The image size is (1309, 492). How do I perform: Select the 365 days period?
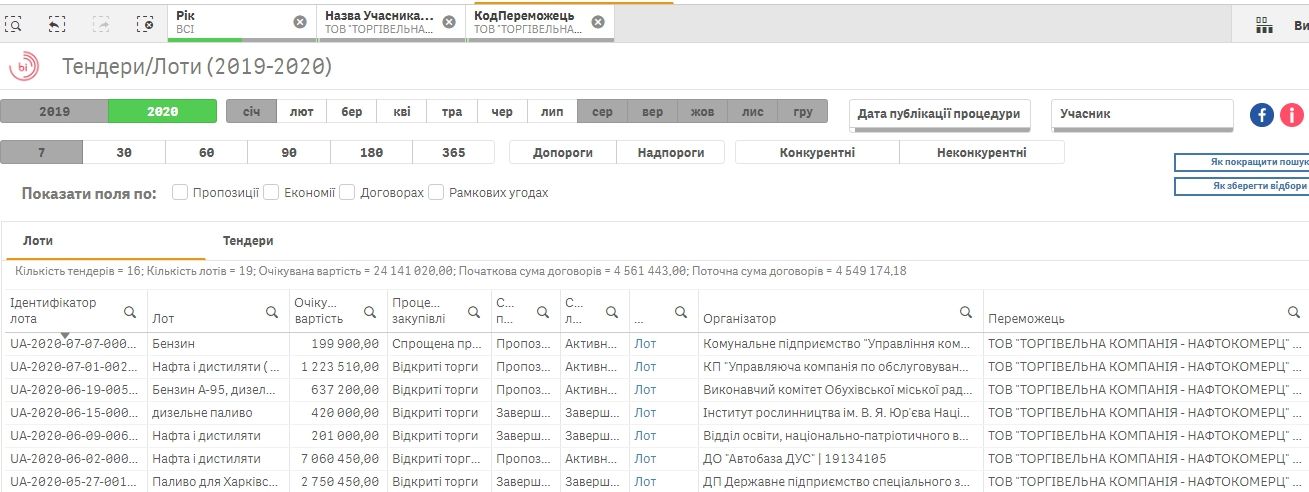click(x=453, y=152)
